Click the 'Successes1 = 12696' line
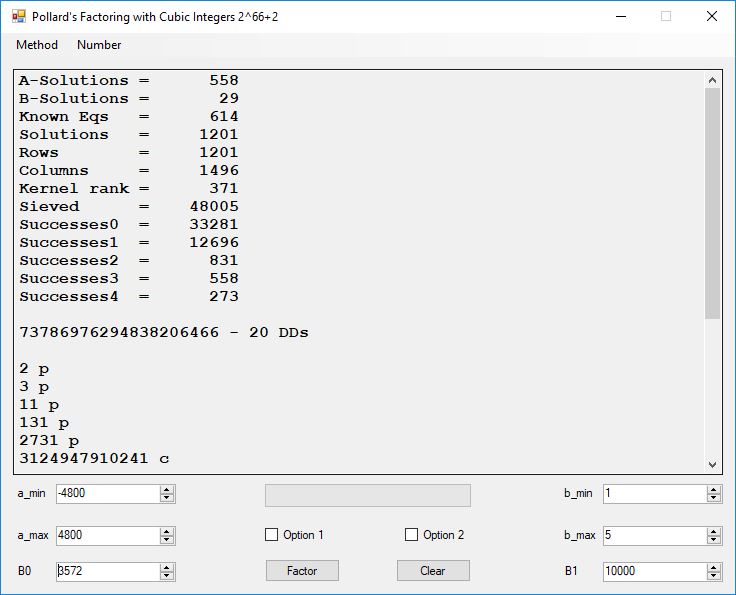 (x=129, y=243)
